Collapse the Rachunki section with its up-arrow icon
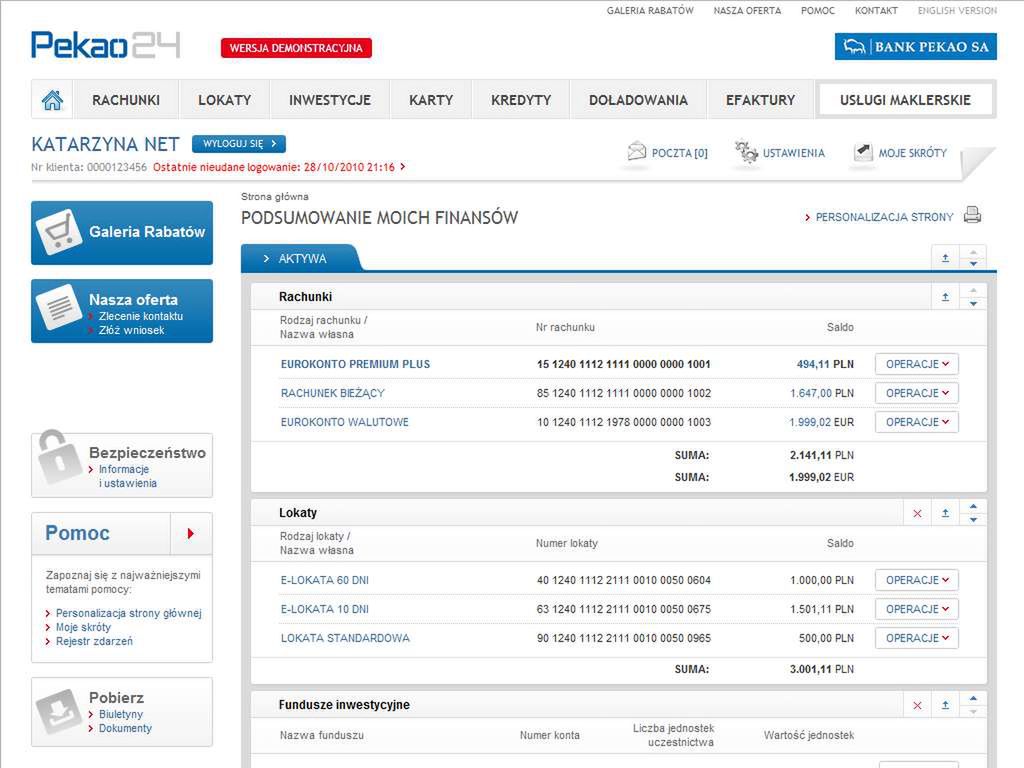Viewport: 1024px width, 768px height. 945,297
